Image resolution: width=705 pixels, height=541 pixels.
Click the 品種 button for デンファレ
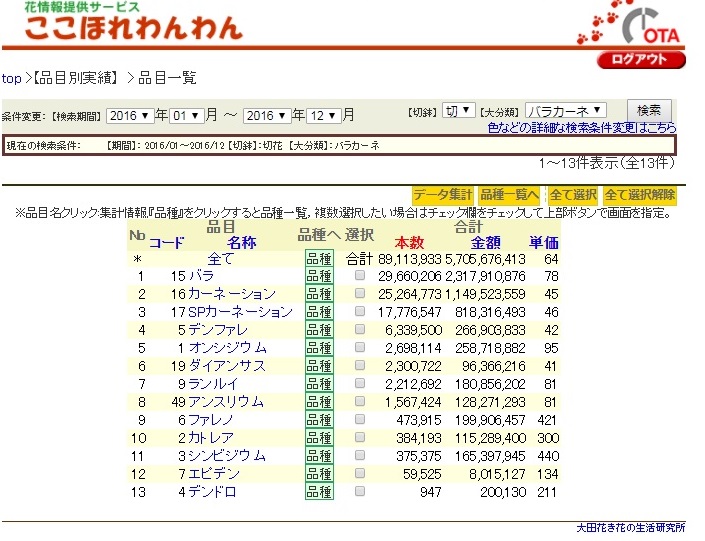(319, 330)
